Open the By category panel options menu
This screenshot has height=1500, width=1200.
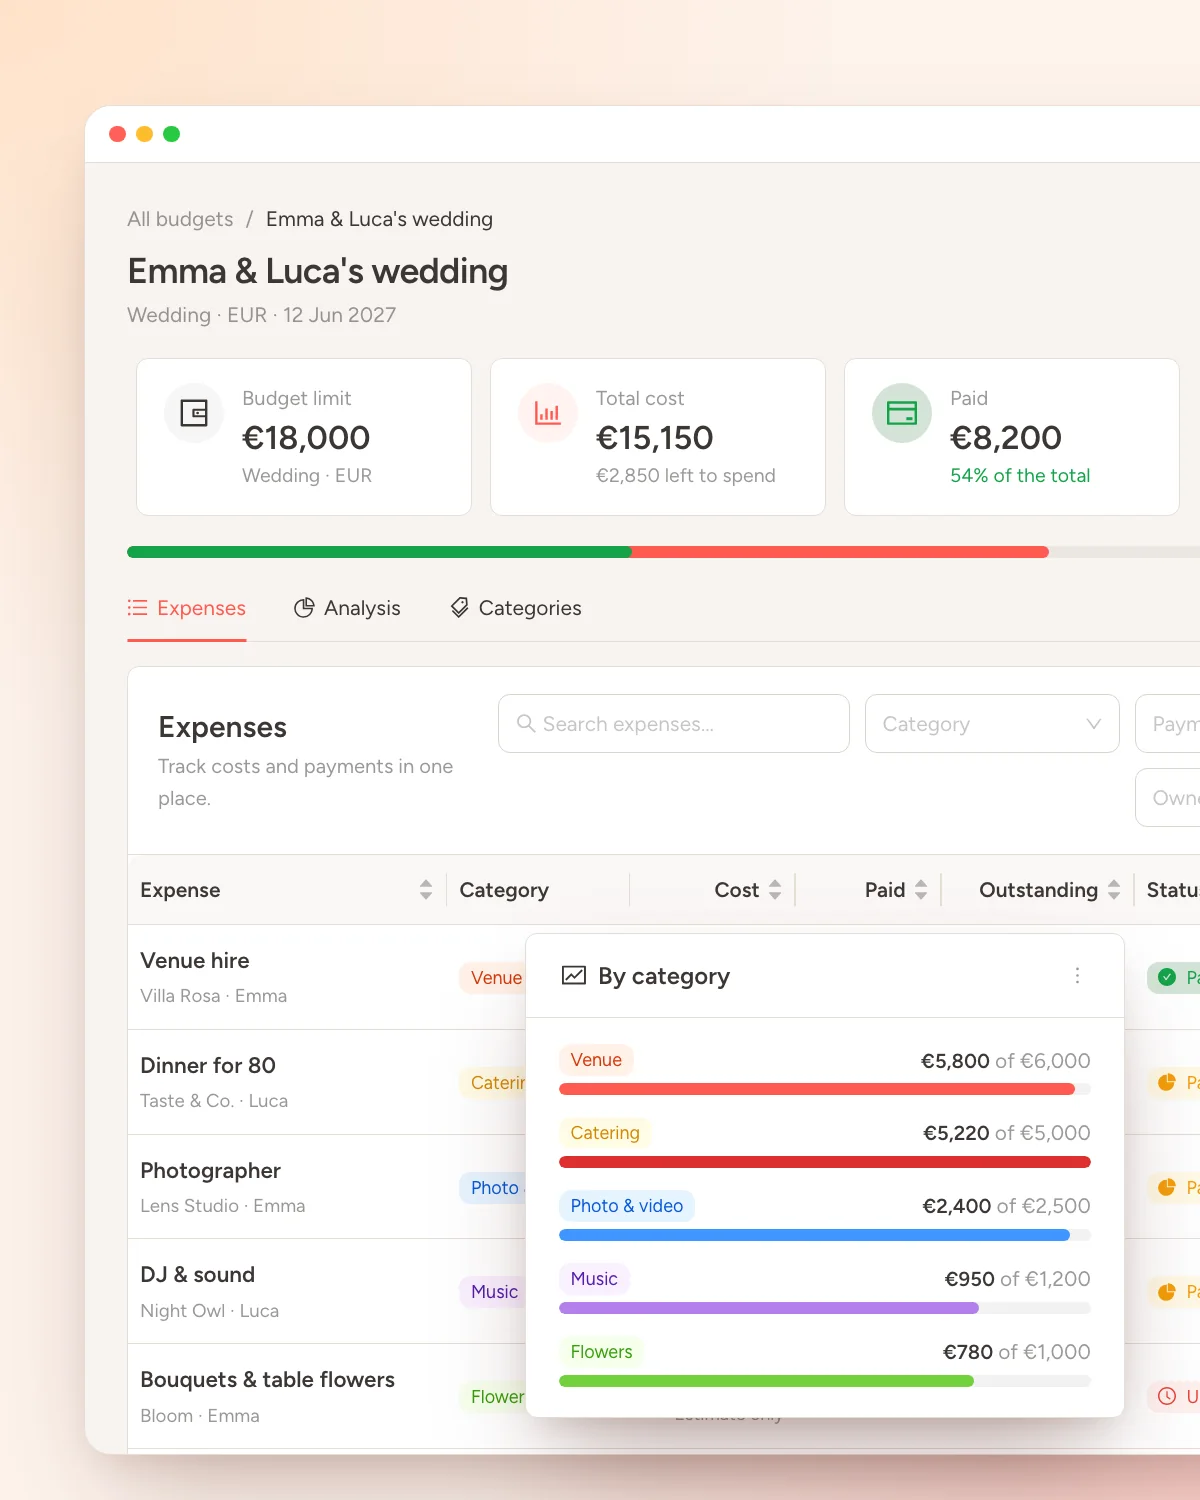(x=1077, y=976)
